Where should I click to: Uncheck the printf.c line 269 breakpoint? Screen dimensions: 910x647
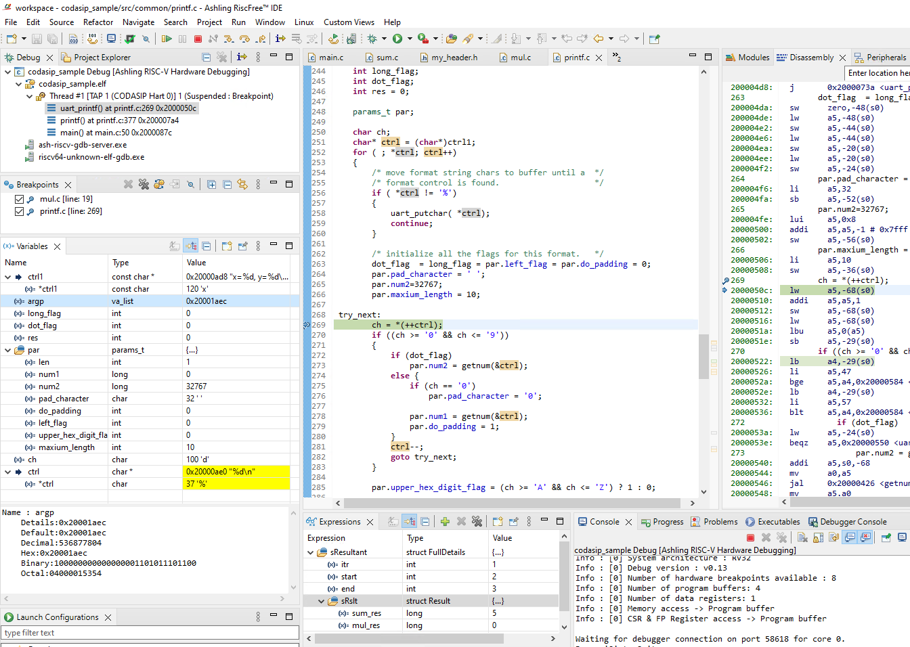point(19,211)
